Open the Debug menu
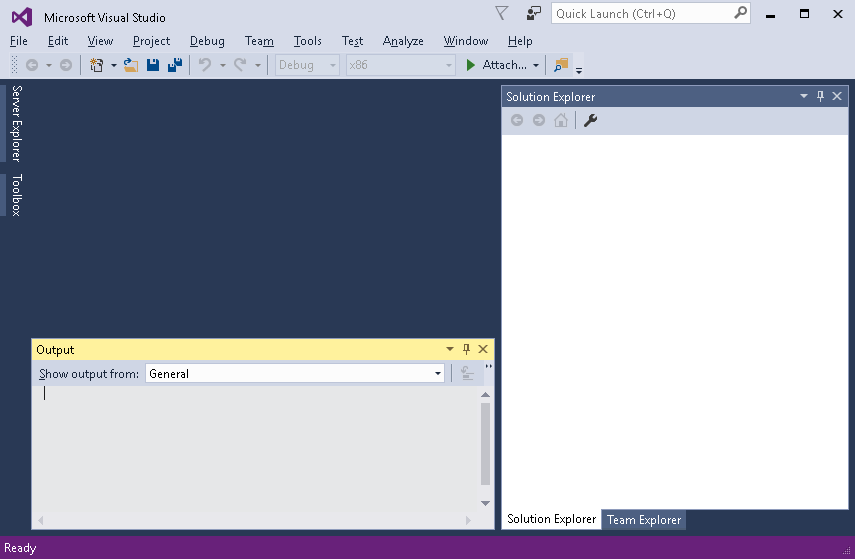The width and height of the screenshot is (855, 559). 207,41
